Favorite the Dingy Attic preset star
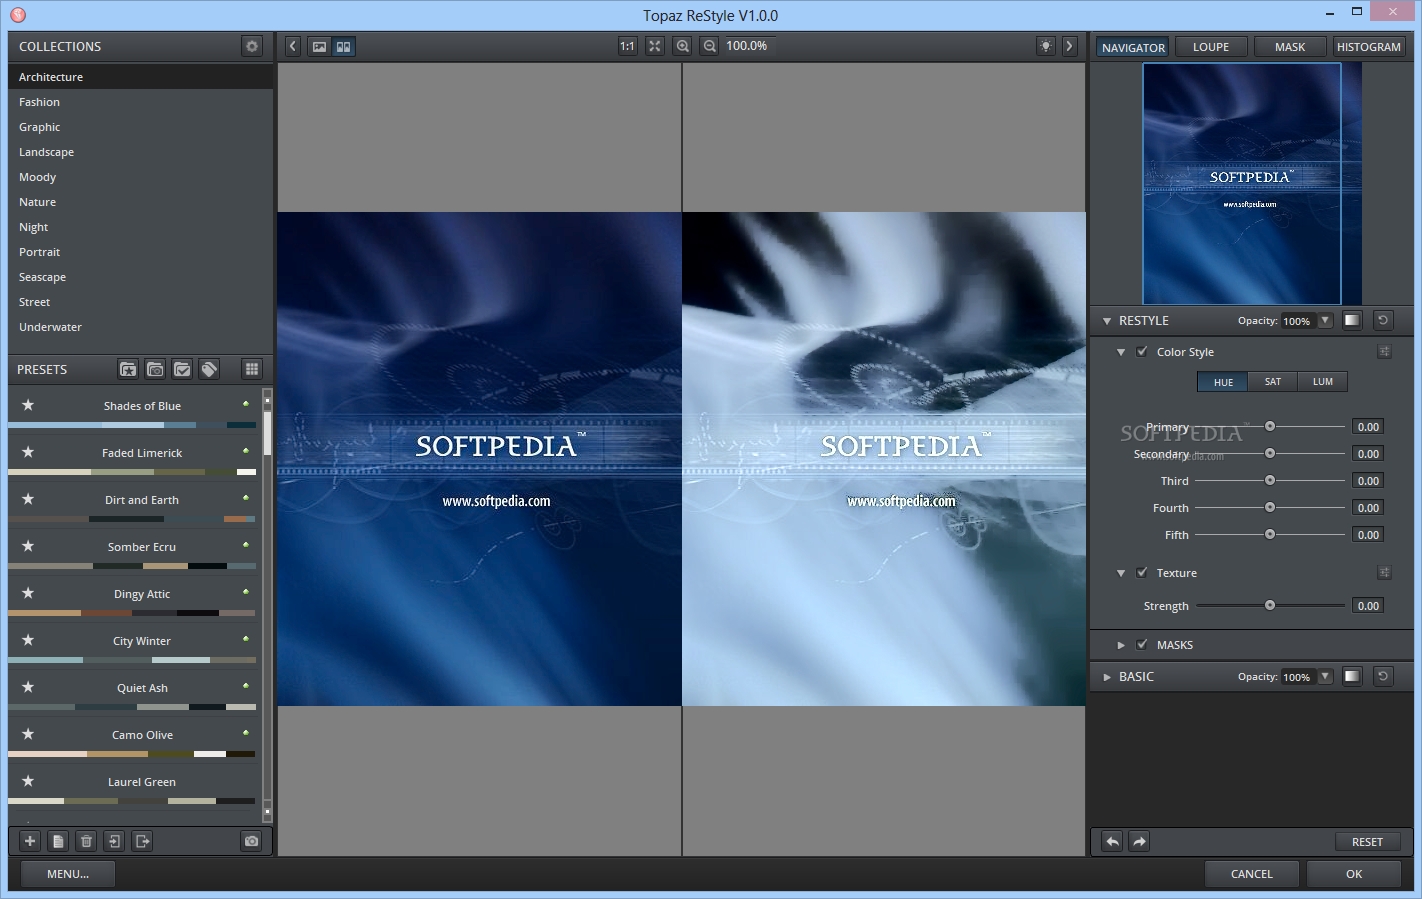The image size is (1422, 899). pos(28,593)
